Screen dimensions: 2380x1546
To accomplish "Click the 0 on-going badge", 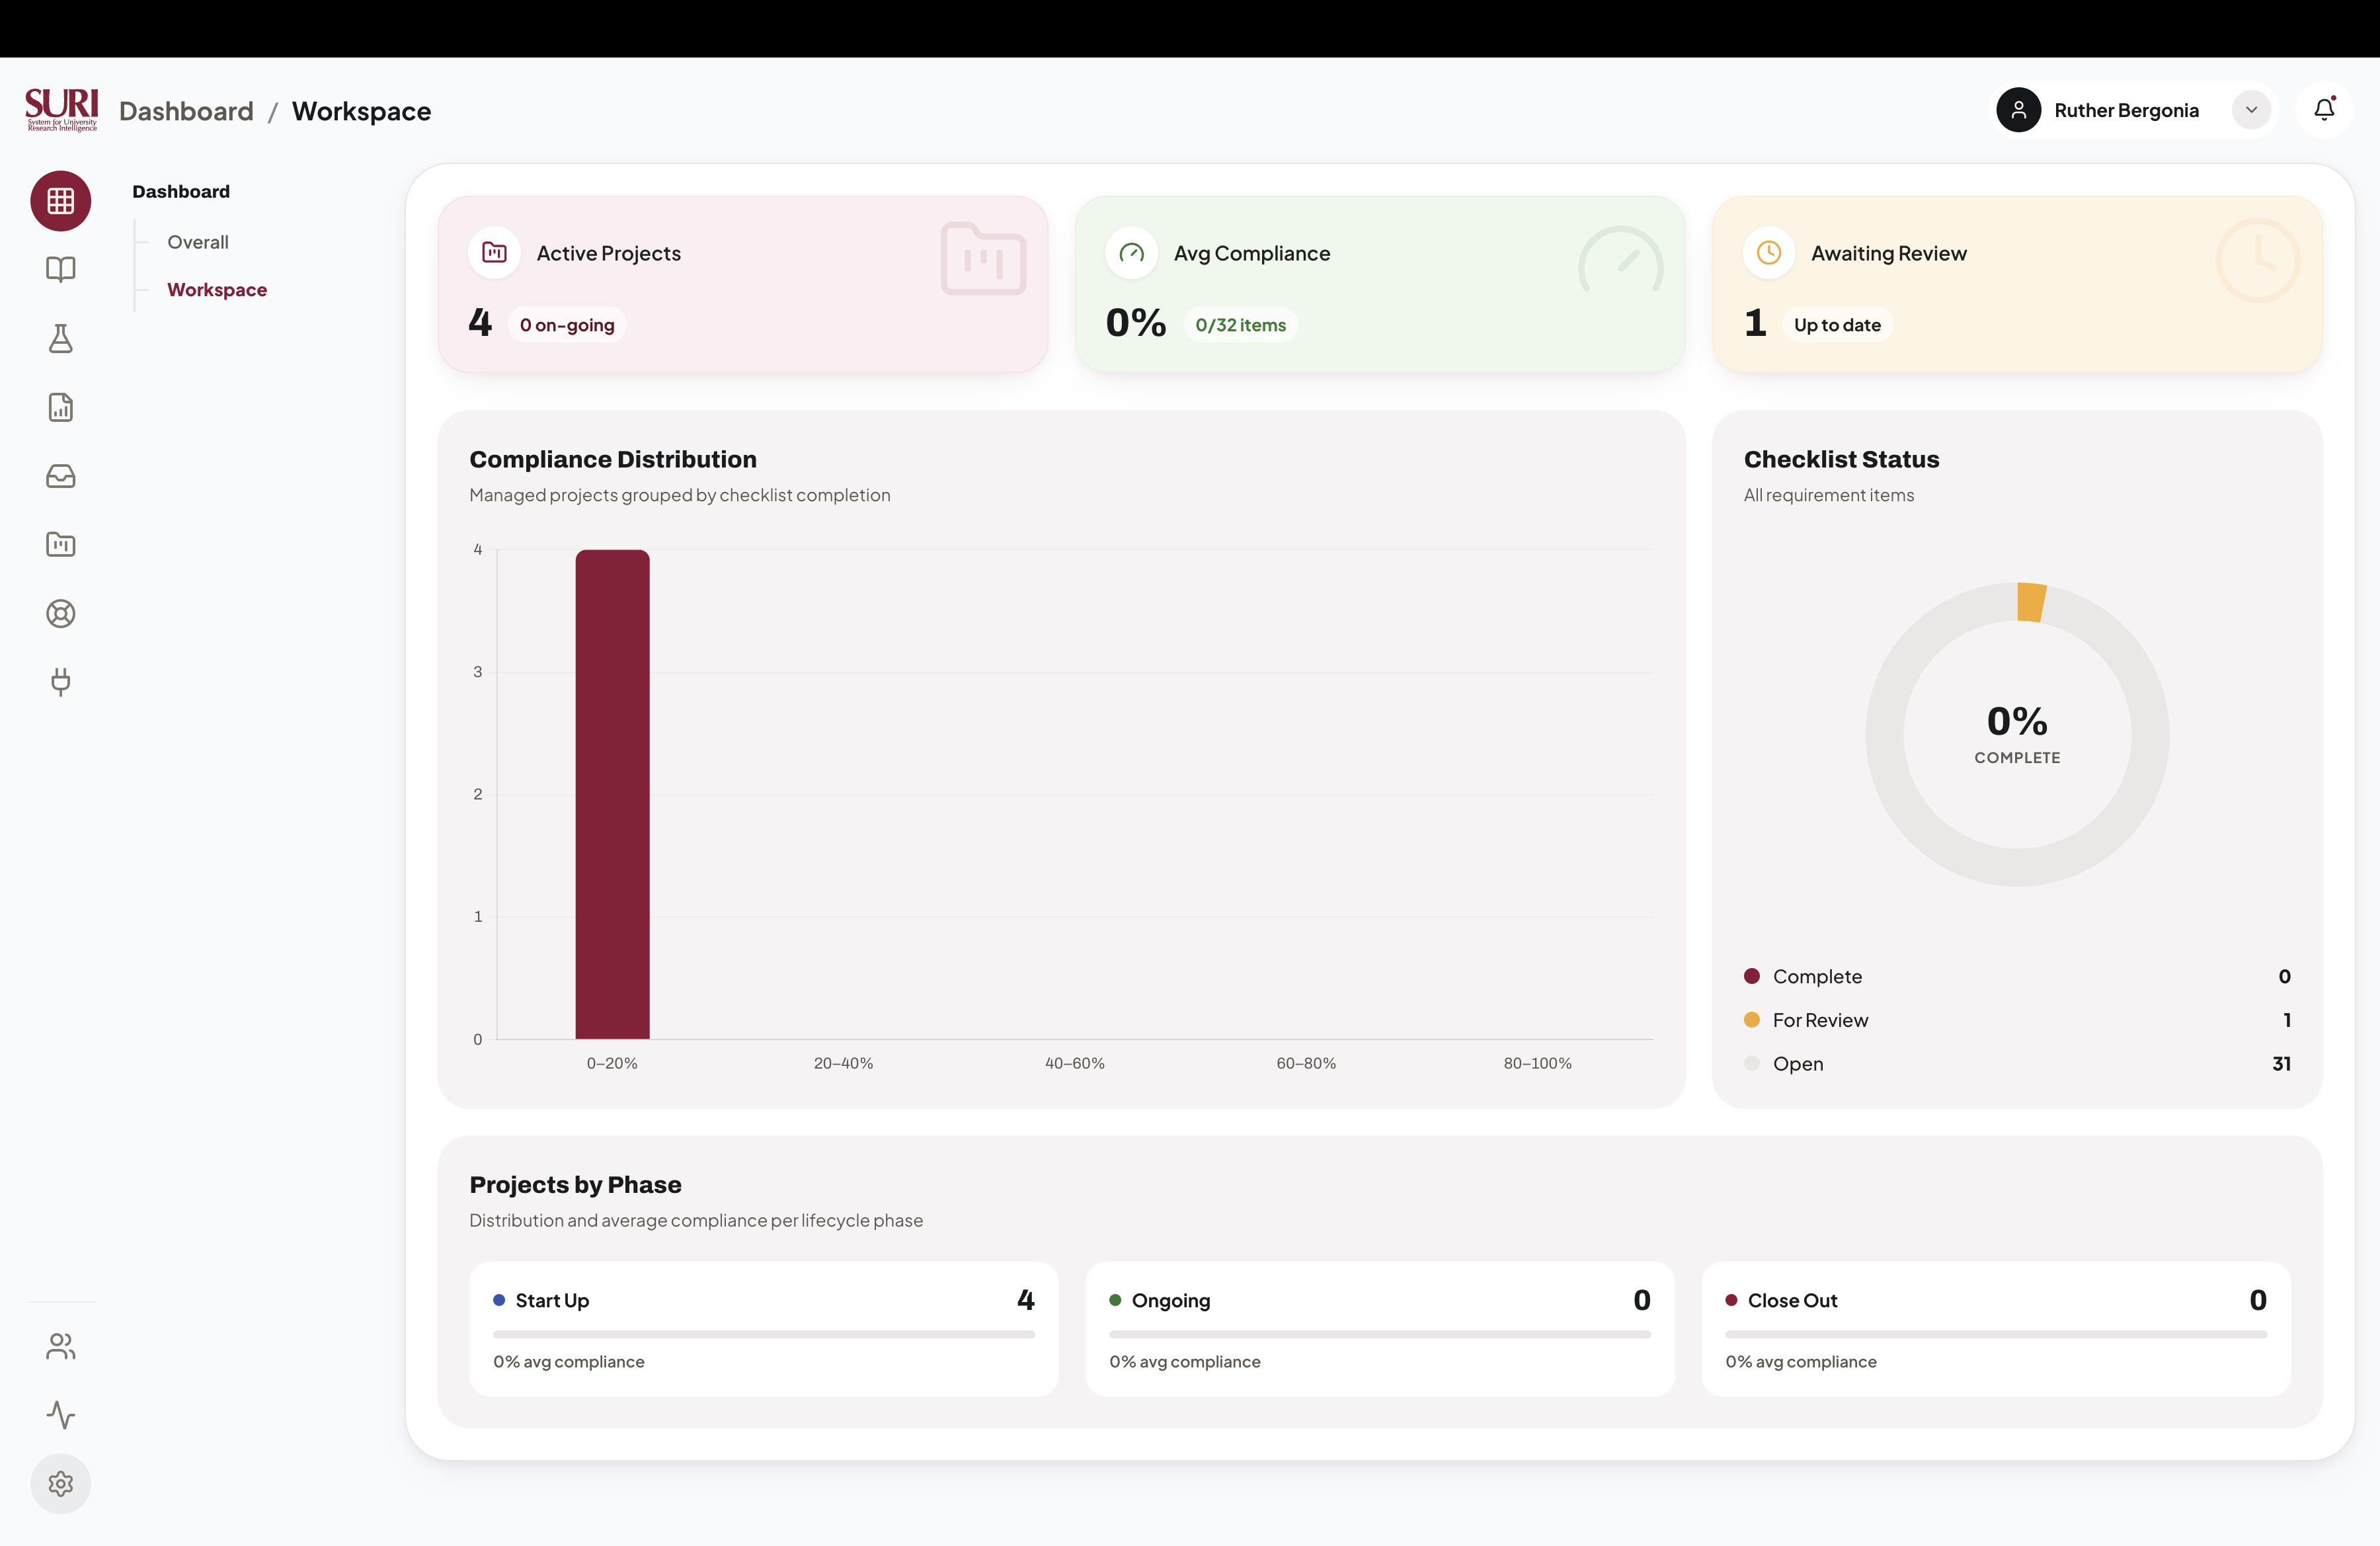I will (x=567, y=325).
